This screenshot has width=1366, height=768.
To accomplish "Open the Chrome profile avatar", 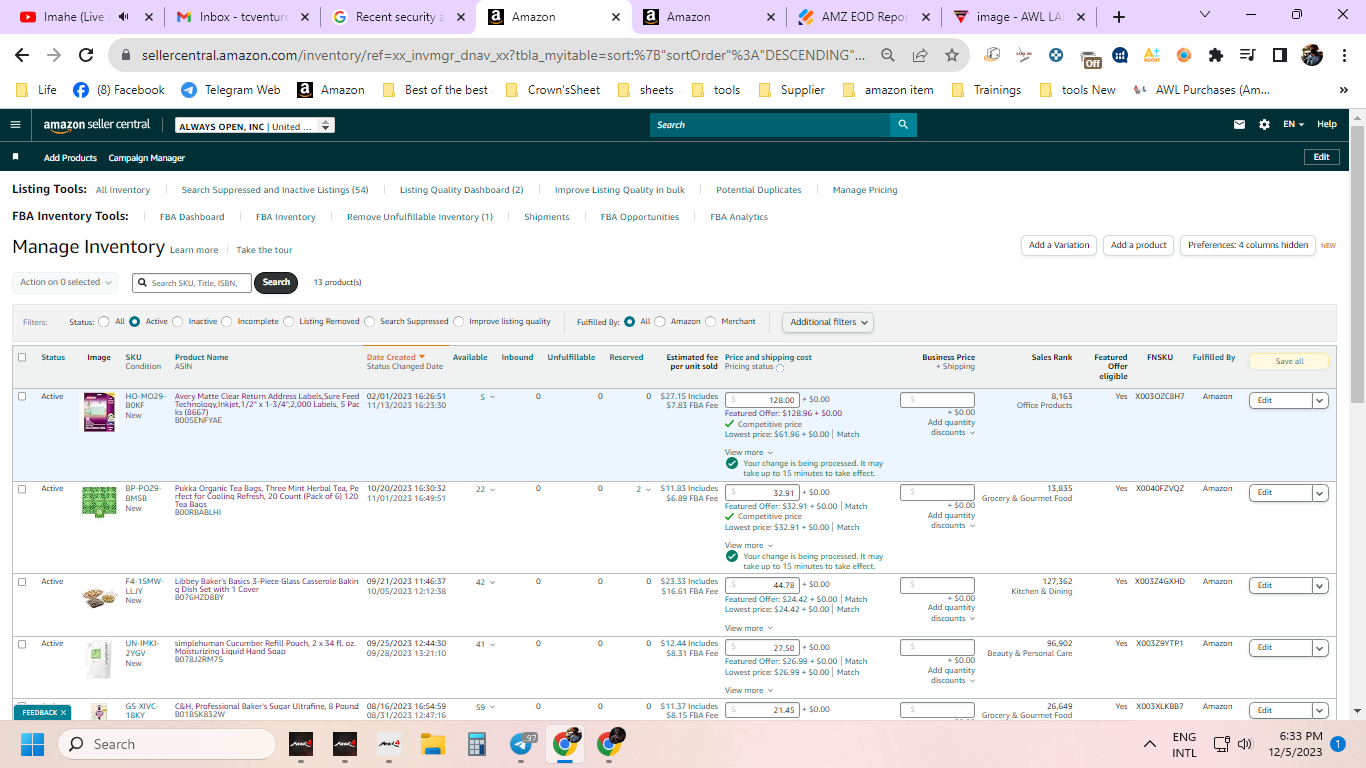I will point(1312,55).
